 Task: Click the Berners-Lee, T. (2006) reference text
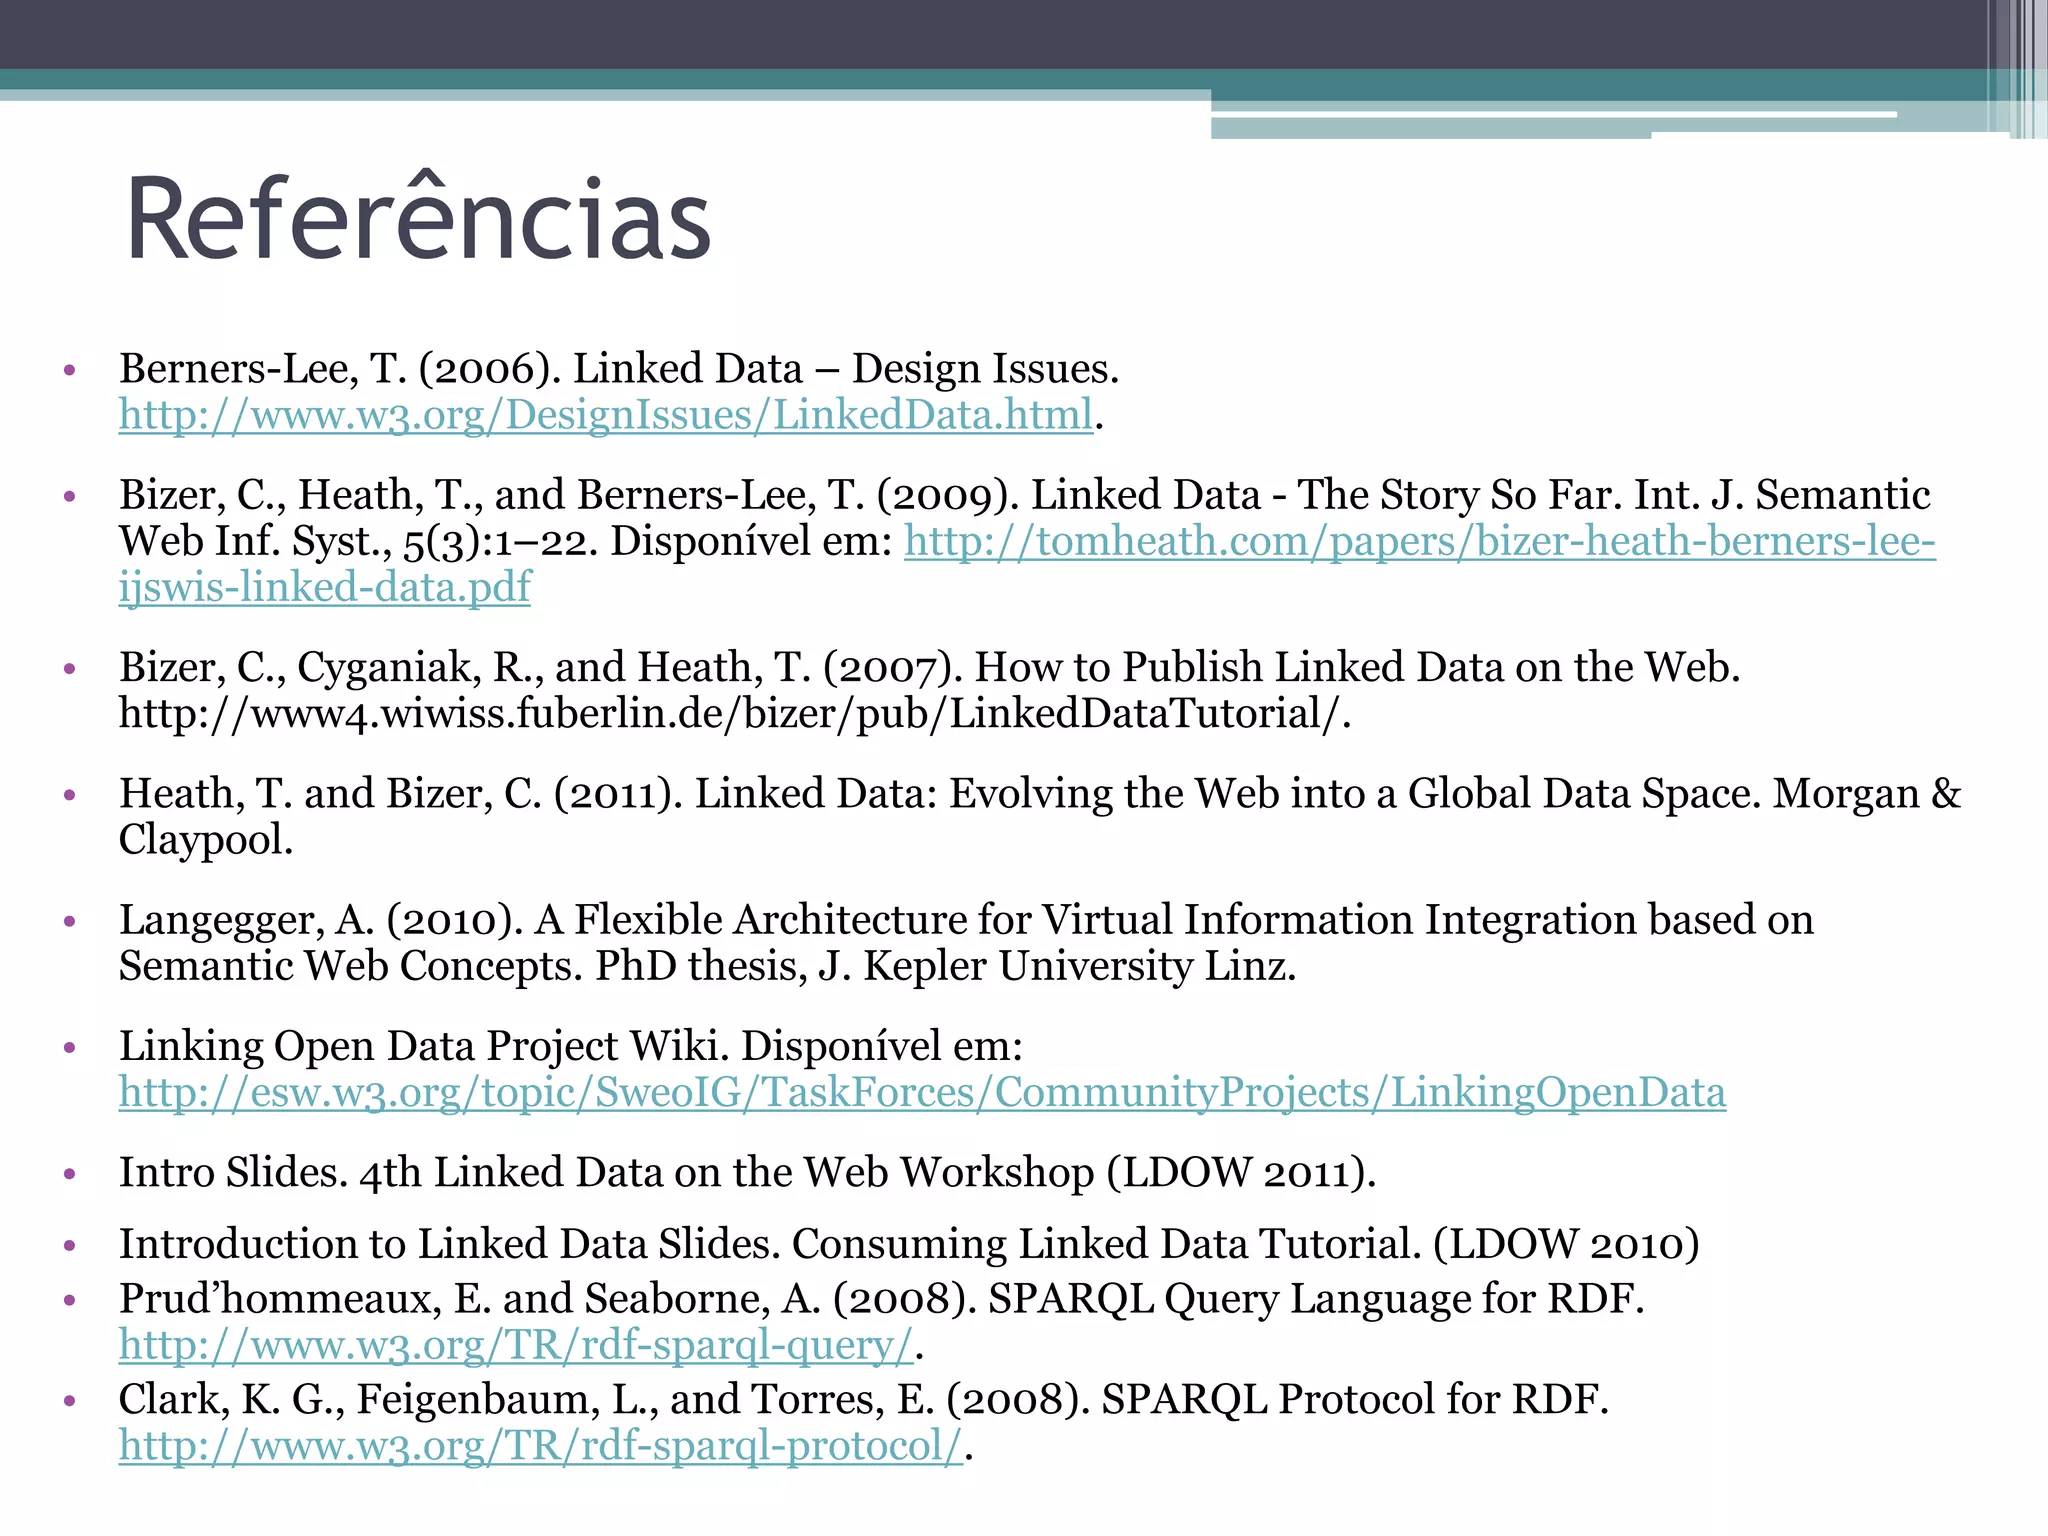point(619,369)
